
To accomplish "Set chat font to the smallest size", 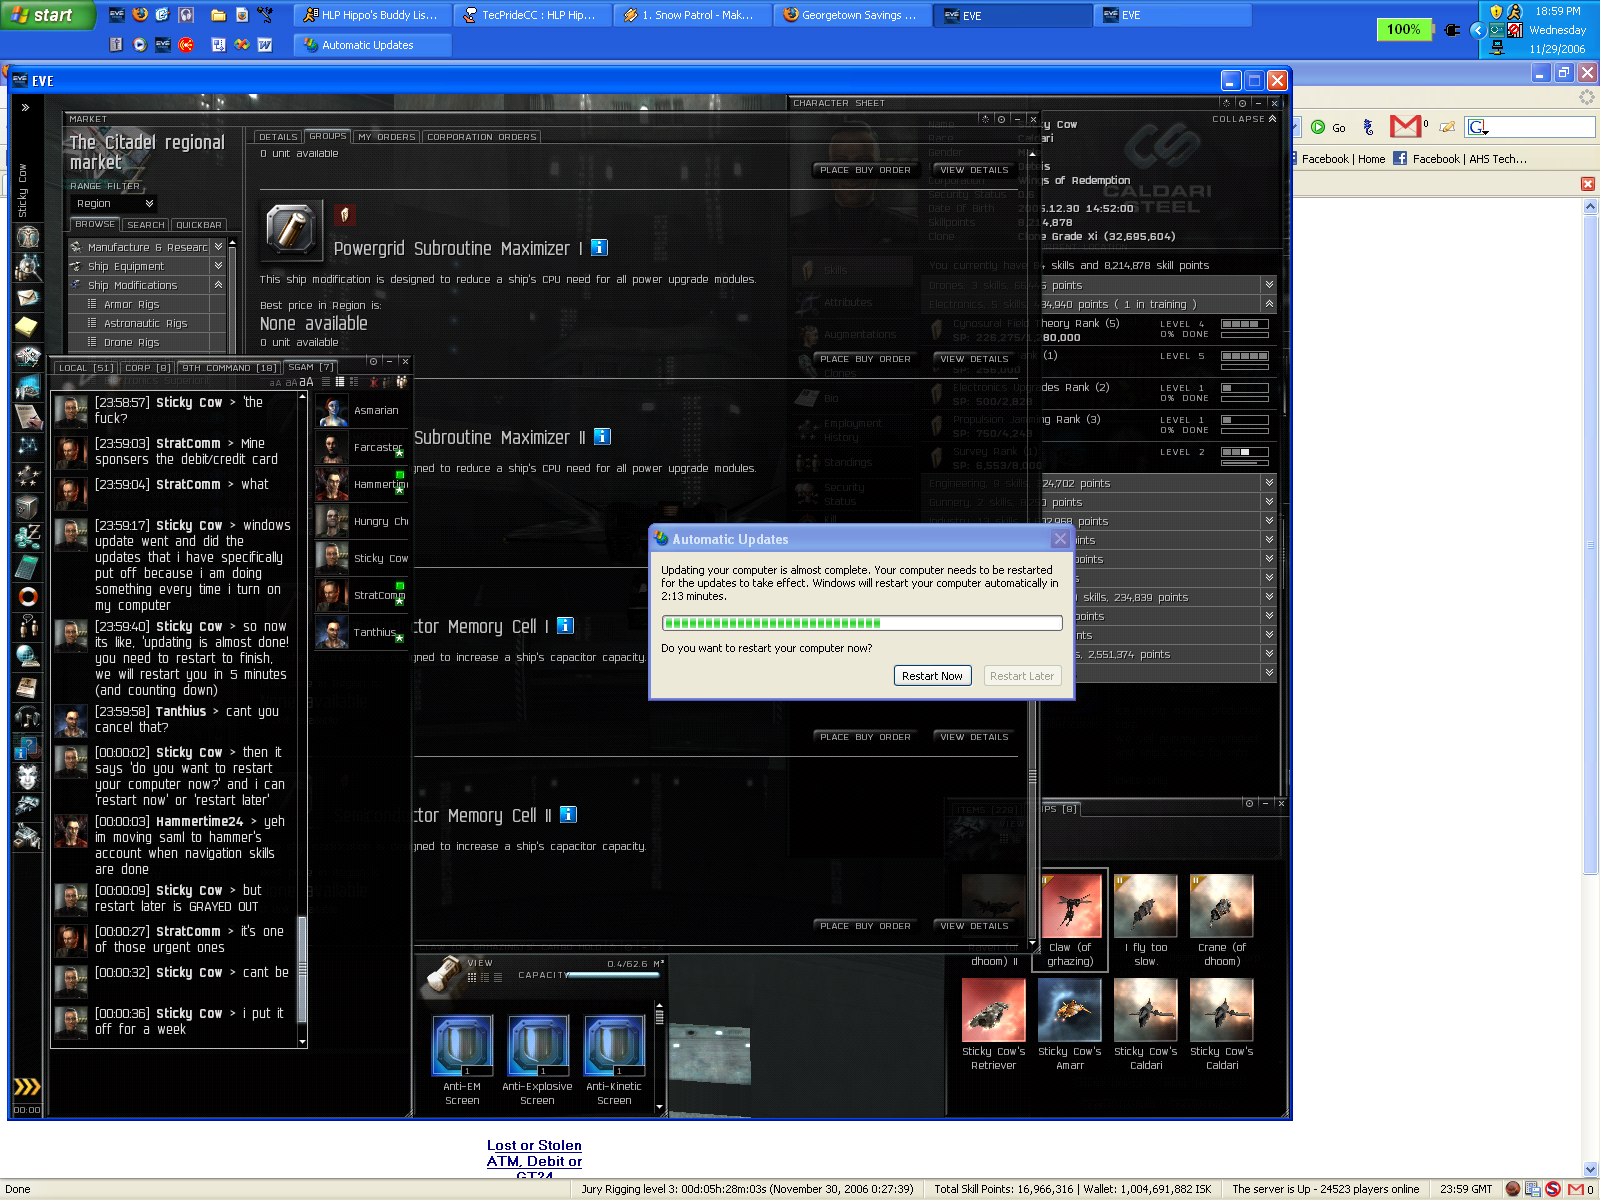I will pos(275,383).
